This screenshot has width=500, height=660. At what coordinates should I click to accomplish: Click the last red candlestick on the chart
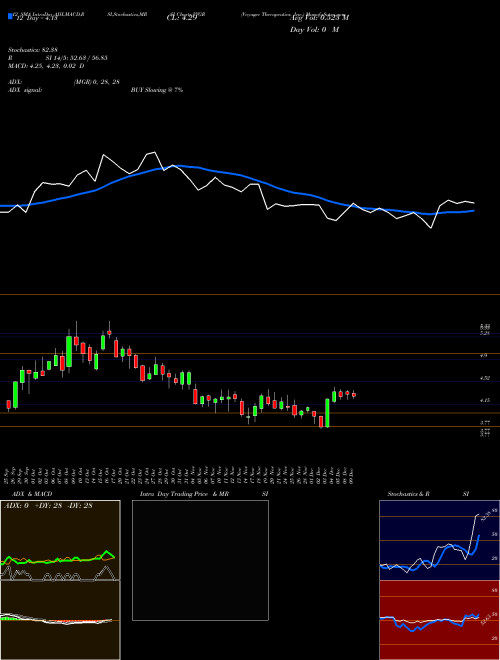[x=354, y=395]
